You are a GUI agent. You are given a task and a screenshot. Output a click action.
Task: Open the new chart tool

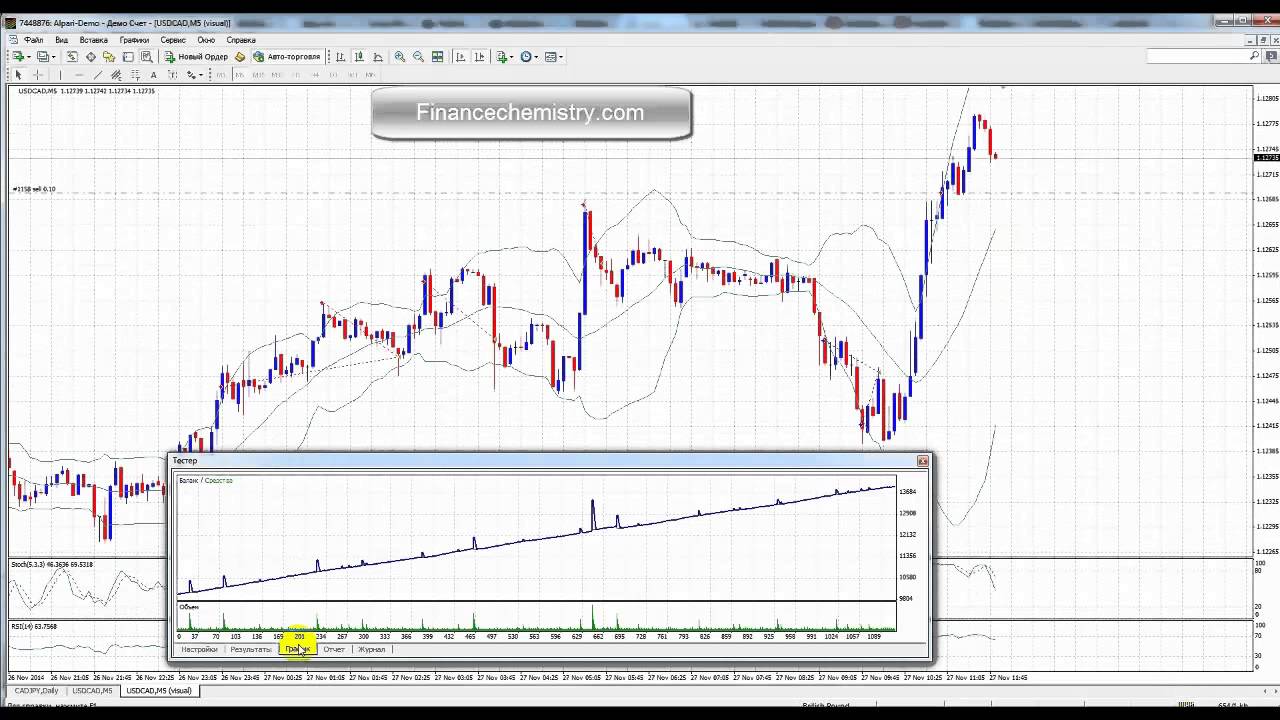click(x=18, y=57)
